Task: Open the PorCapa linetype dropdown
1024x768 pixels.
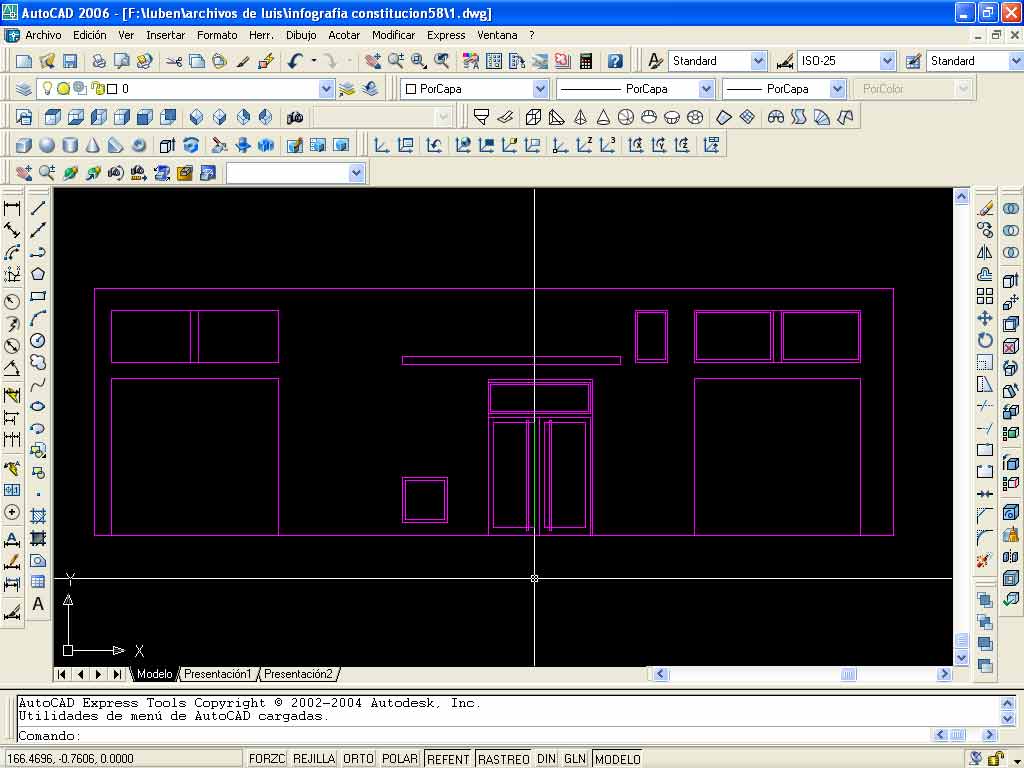Action: [706, 89]
